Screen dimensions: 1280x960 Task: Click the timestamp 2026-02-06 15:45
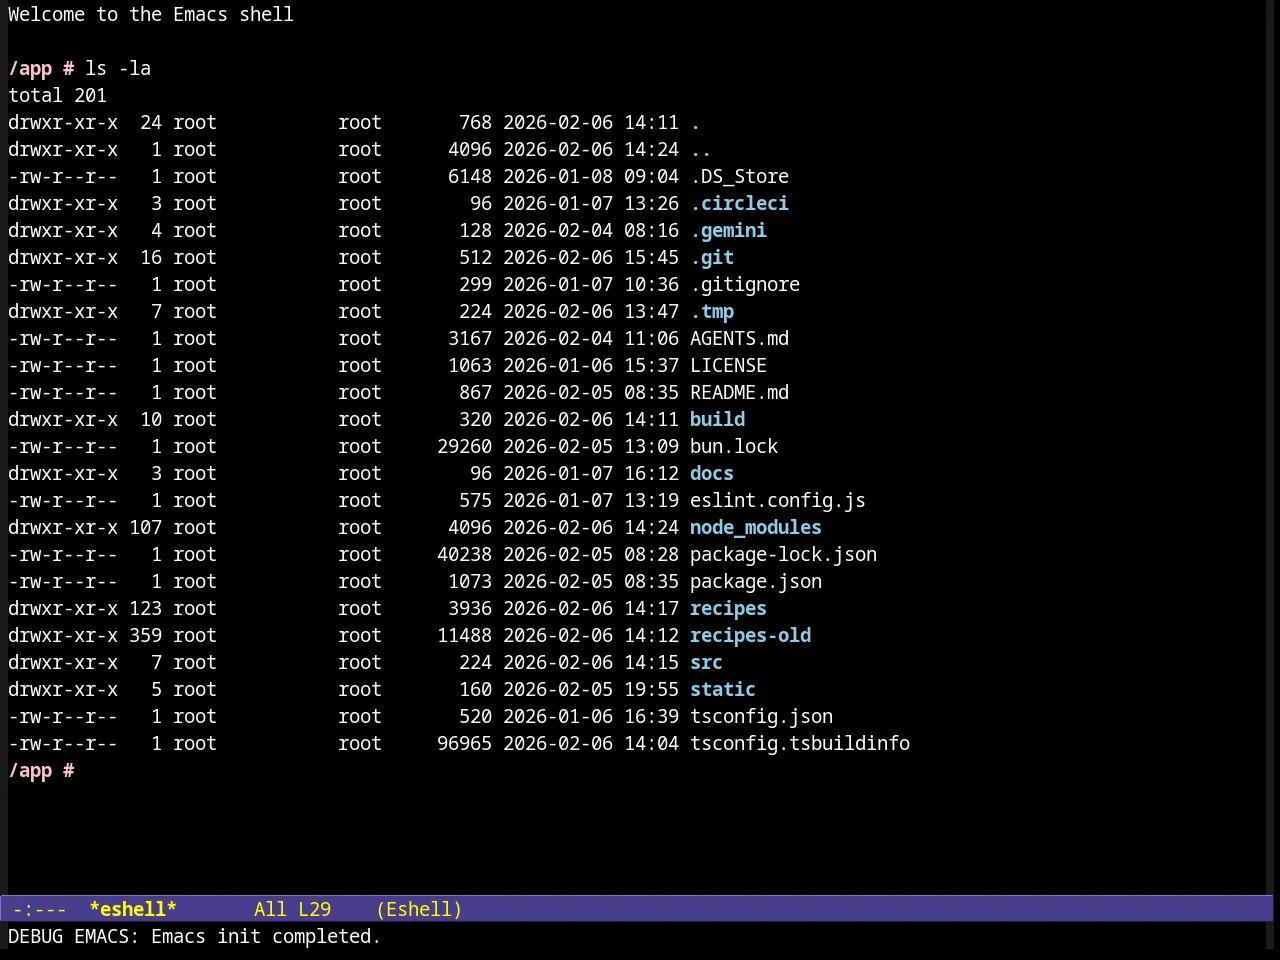click(591, 257)
